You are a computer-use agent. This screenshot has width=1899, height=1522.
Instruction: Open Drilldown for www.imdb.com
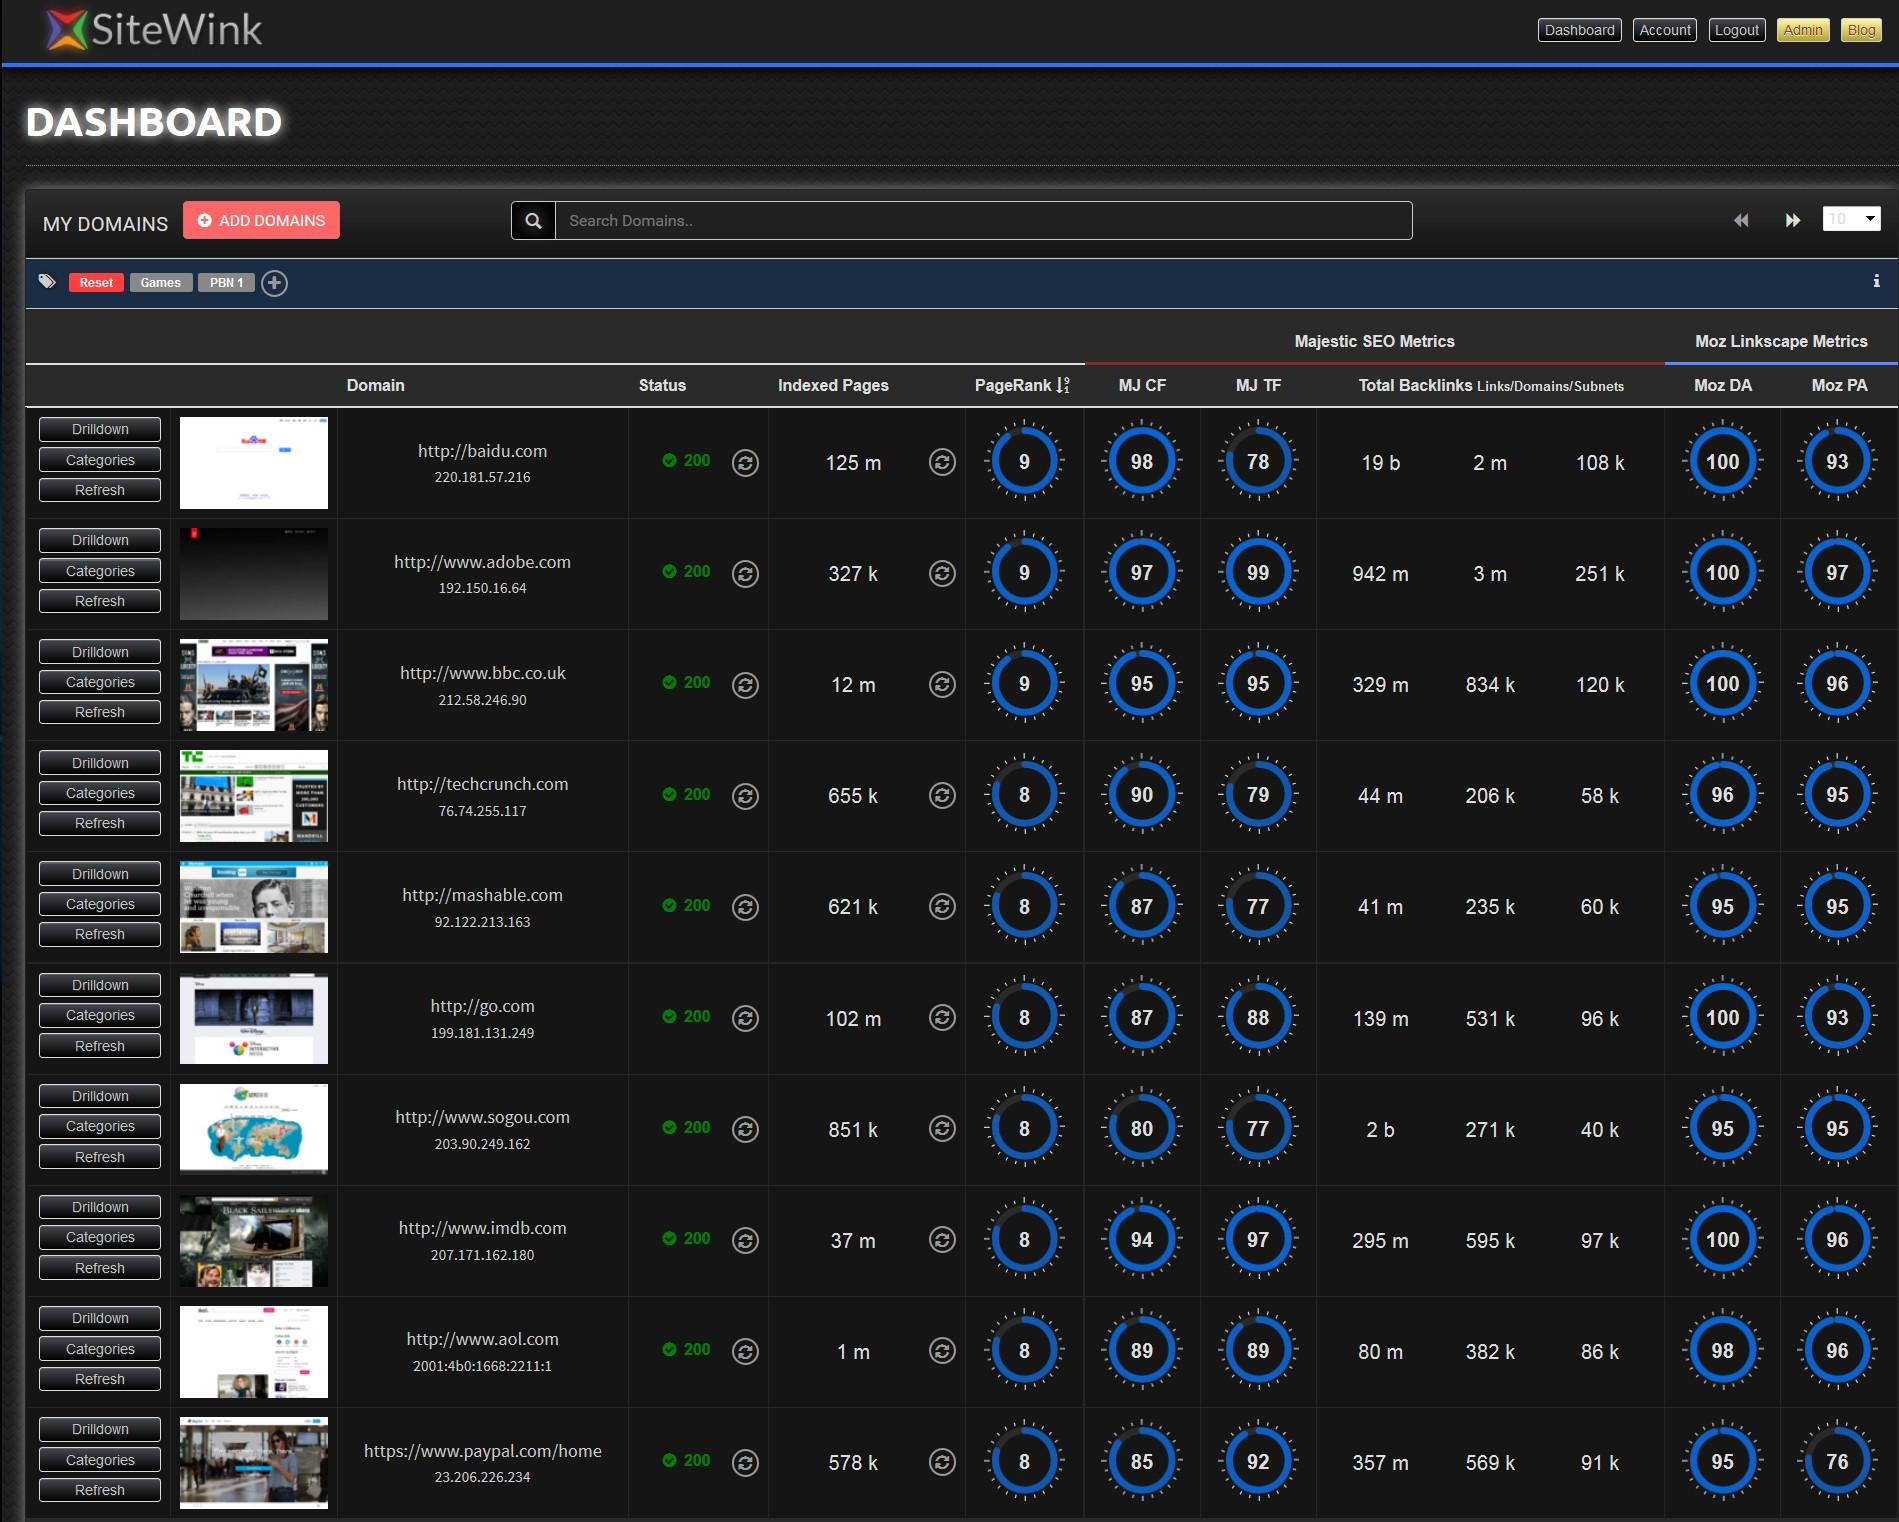point(100,1207)
